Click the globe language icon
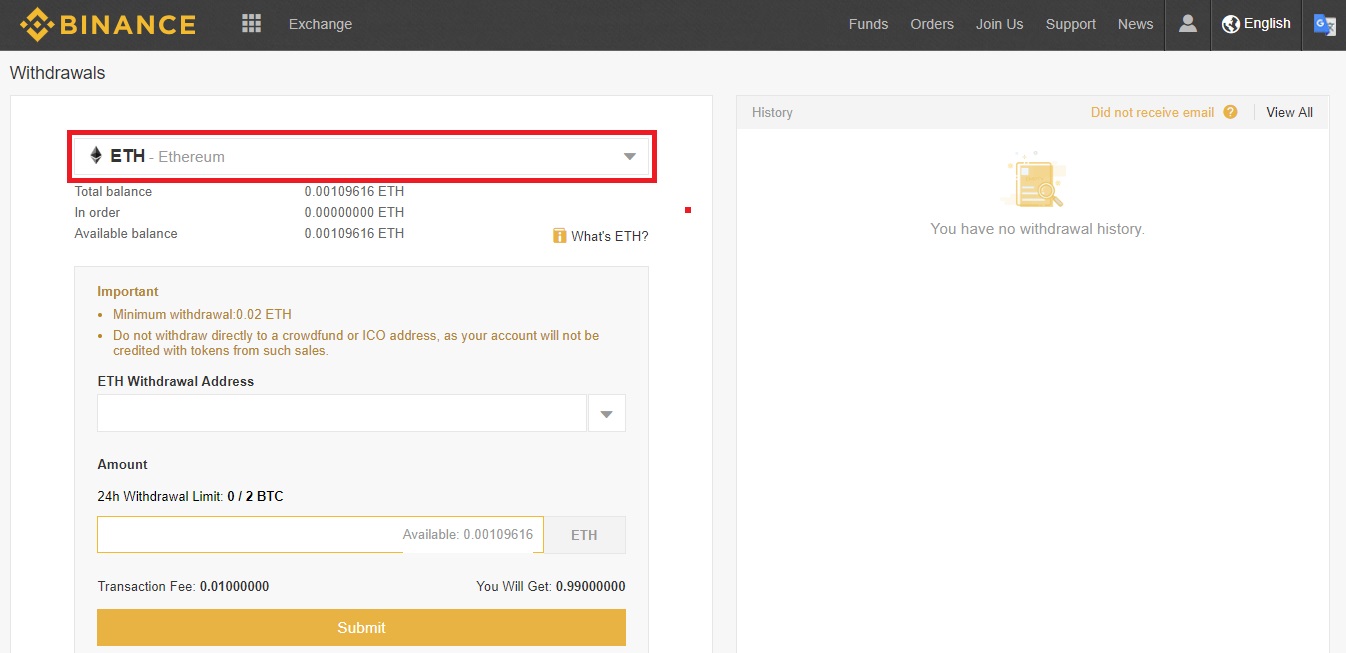Screen dimensions: 1346x653 pyautogui.click(x=1230, y=23)
